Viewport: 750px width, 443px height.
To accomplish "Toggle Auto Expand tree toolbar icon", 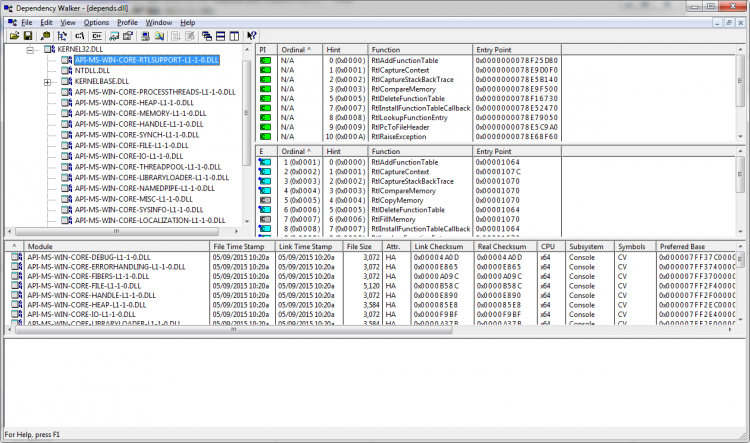I will pyautogui.click(x=62, y=36).
